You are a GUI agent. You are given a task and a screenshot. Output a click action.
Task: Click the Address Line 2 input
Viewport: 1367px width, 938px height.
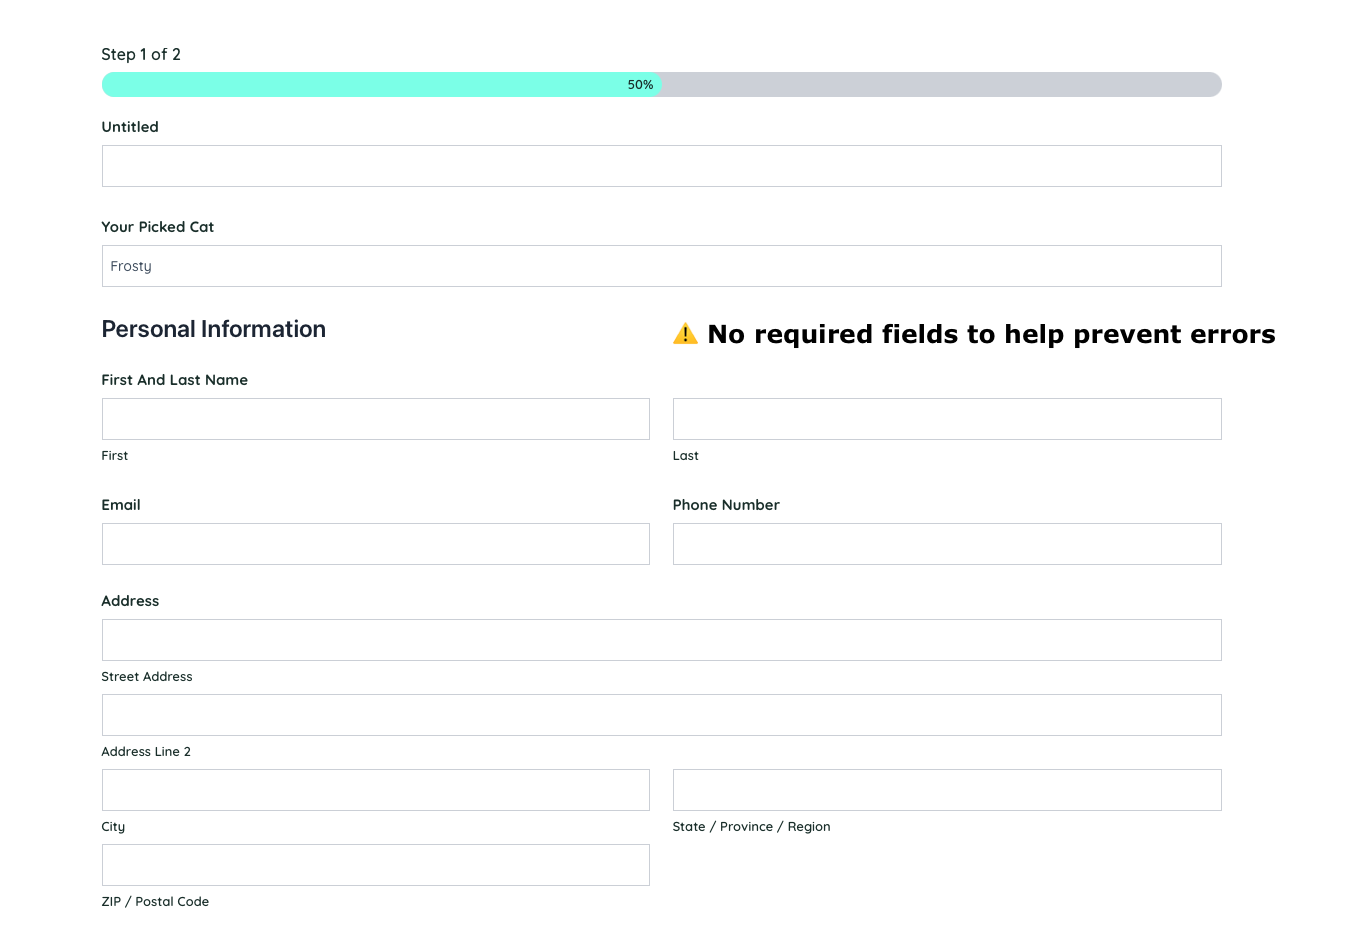point(661,714)
